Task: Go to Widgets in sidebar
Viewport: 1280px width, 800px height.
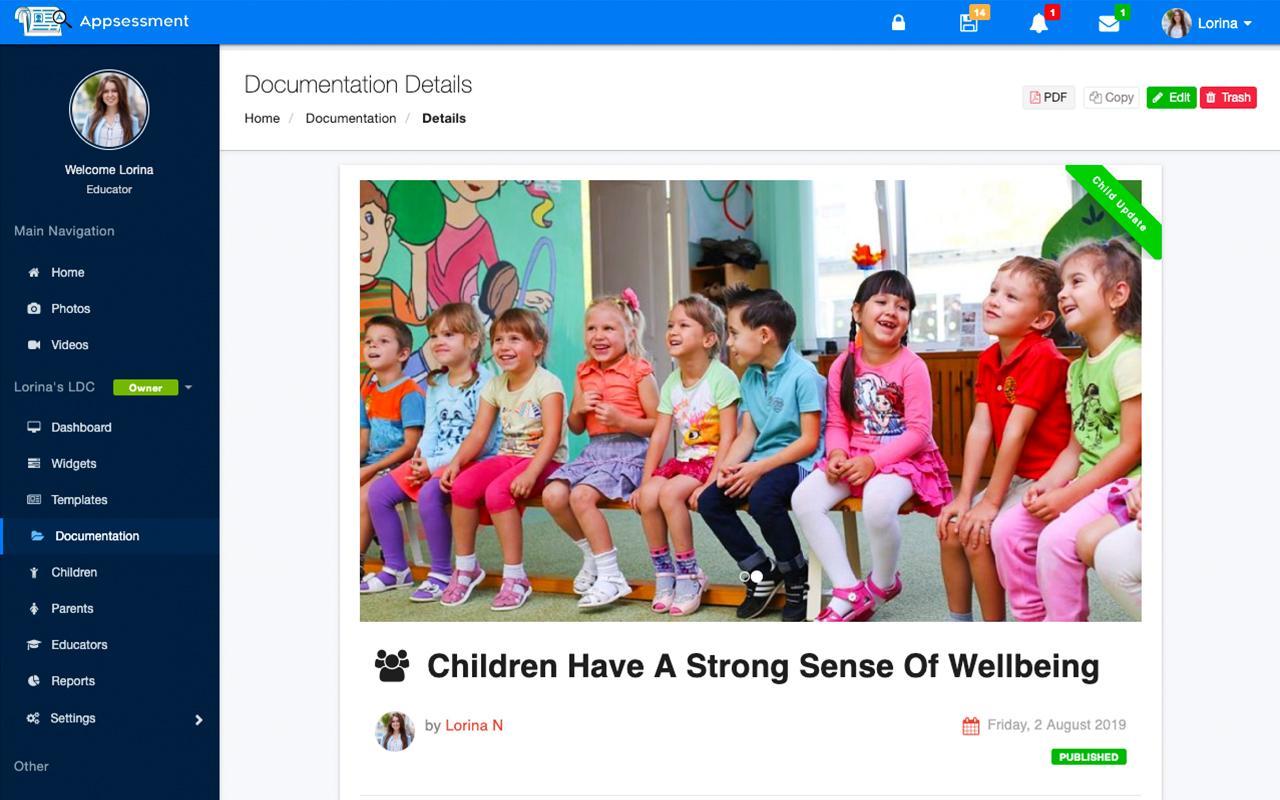Action: (x=74, y=463)
